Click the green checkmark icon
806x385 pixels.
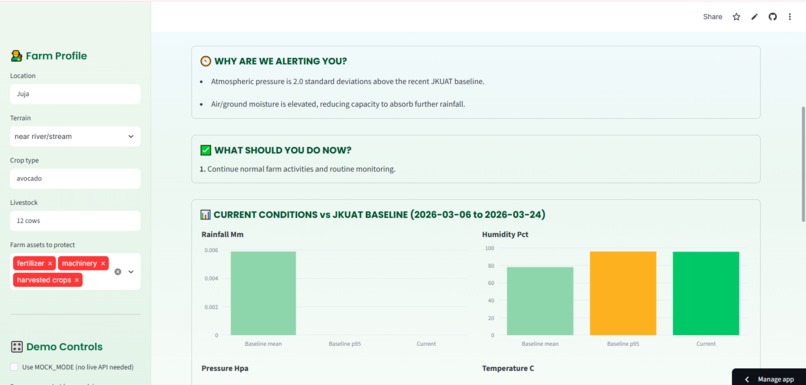tap(206, 150)
